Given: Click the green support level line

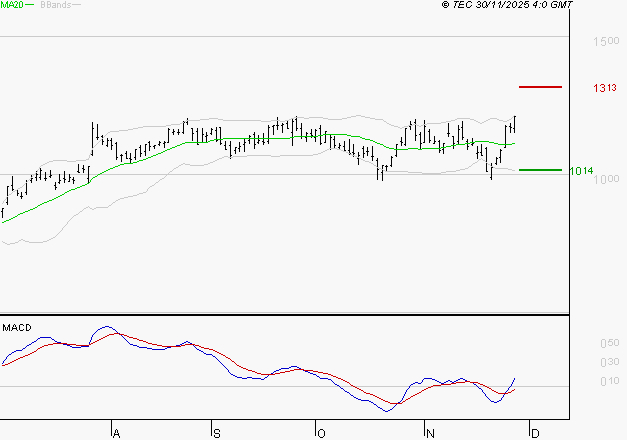Looking at the screenshot, I should 540,170.
